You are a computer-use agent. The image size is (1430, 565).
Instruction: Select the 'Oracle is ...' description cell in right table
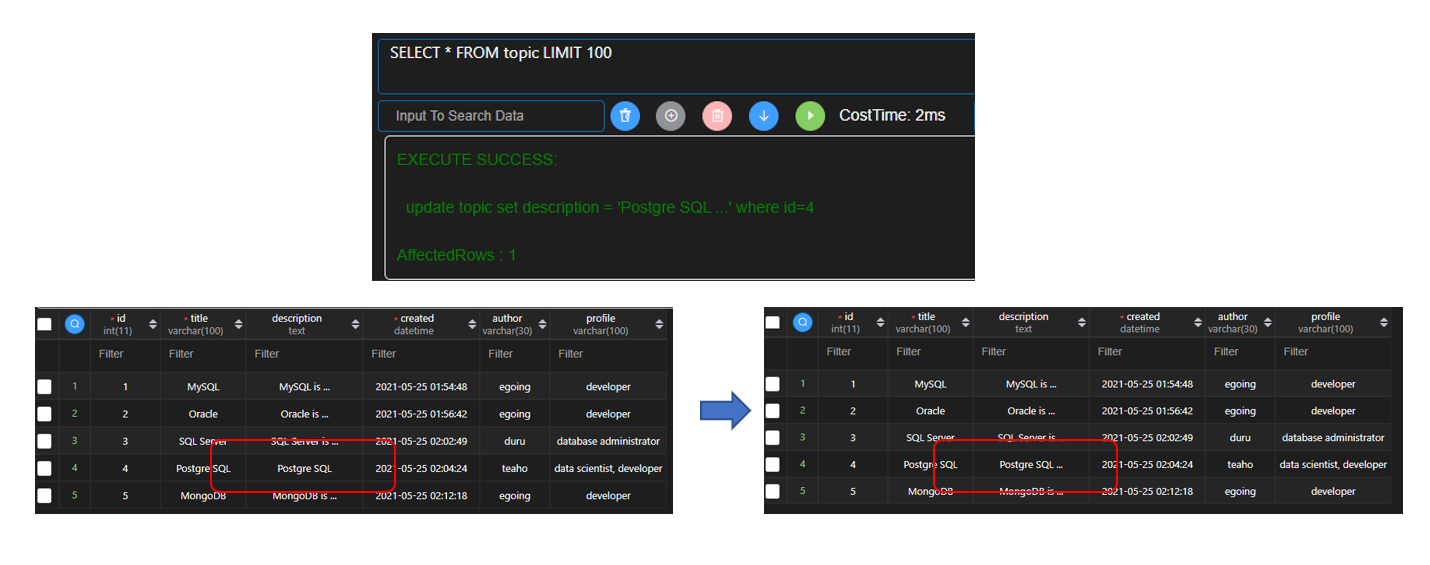point(1031,411)
